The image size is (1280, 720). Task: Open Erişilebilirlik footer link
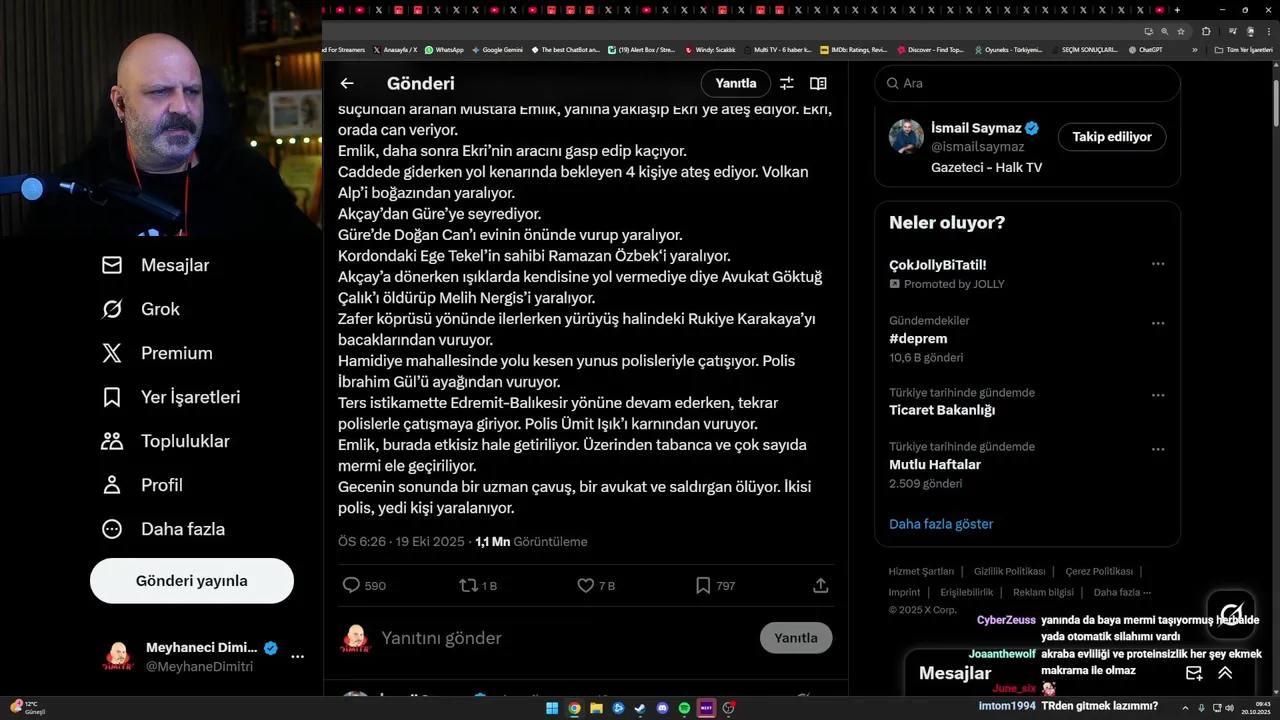(967, 593)
